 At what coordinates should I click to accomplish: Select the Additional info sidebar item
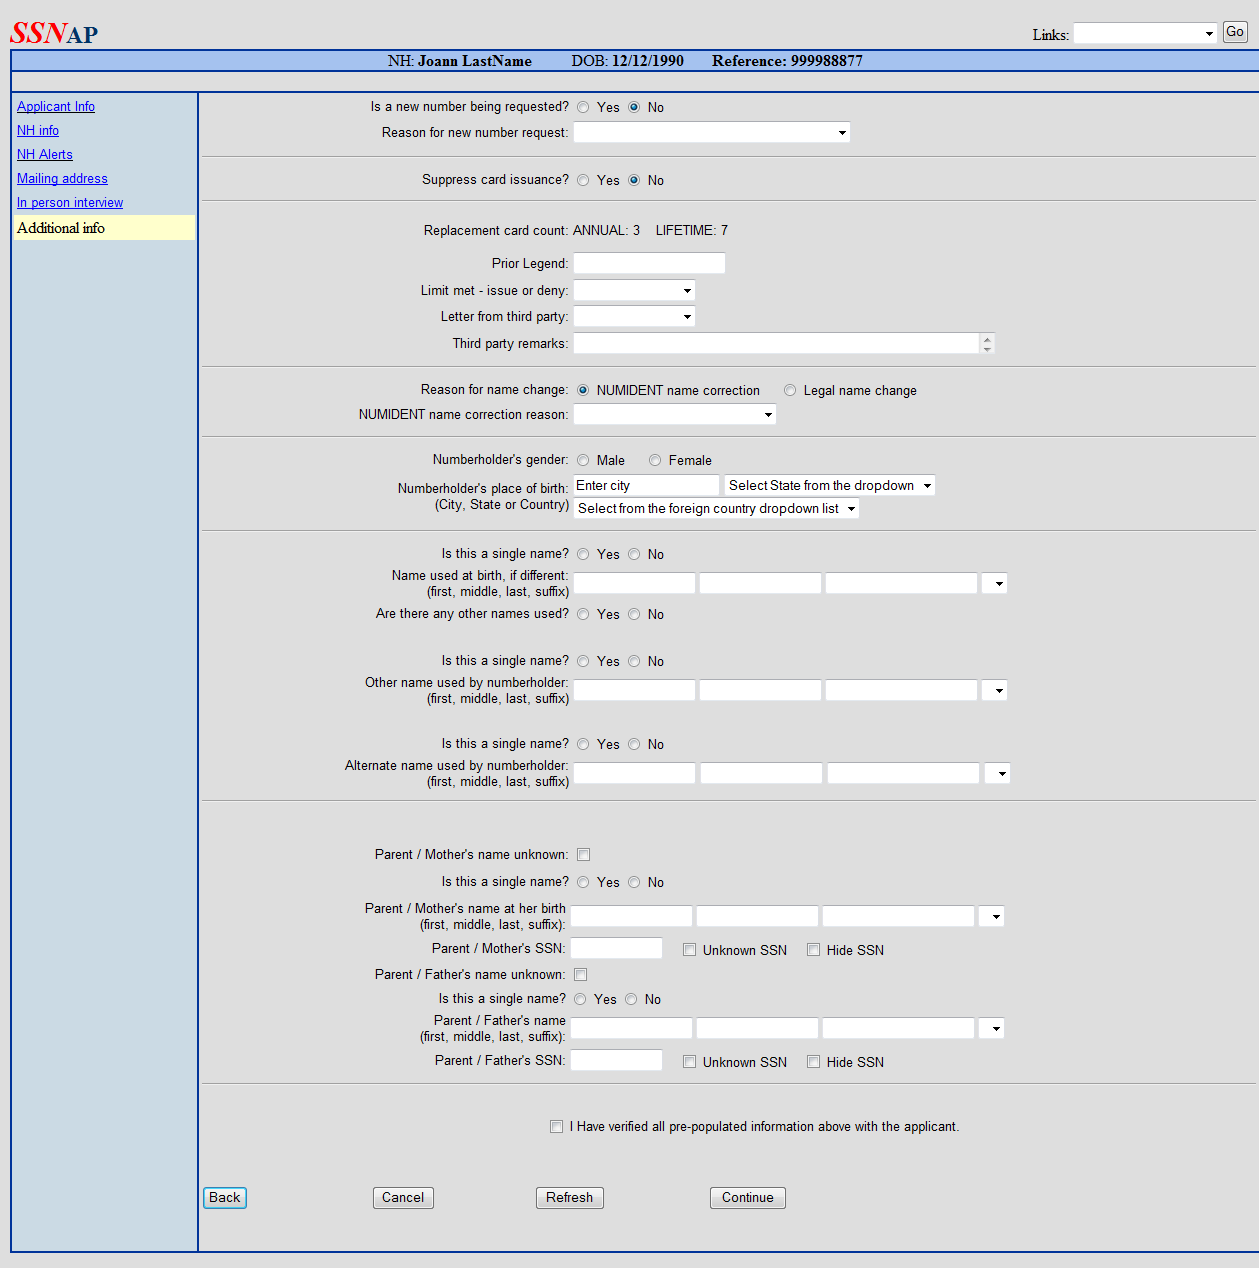coord(104,228)
